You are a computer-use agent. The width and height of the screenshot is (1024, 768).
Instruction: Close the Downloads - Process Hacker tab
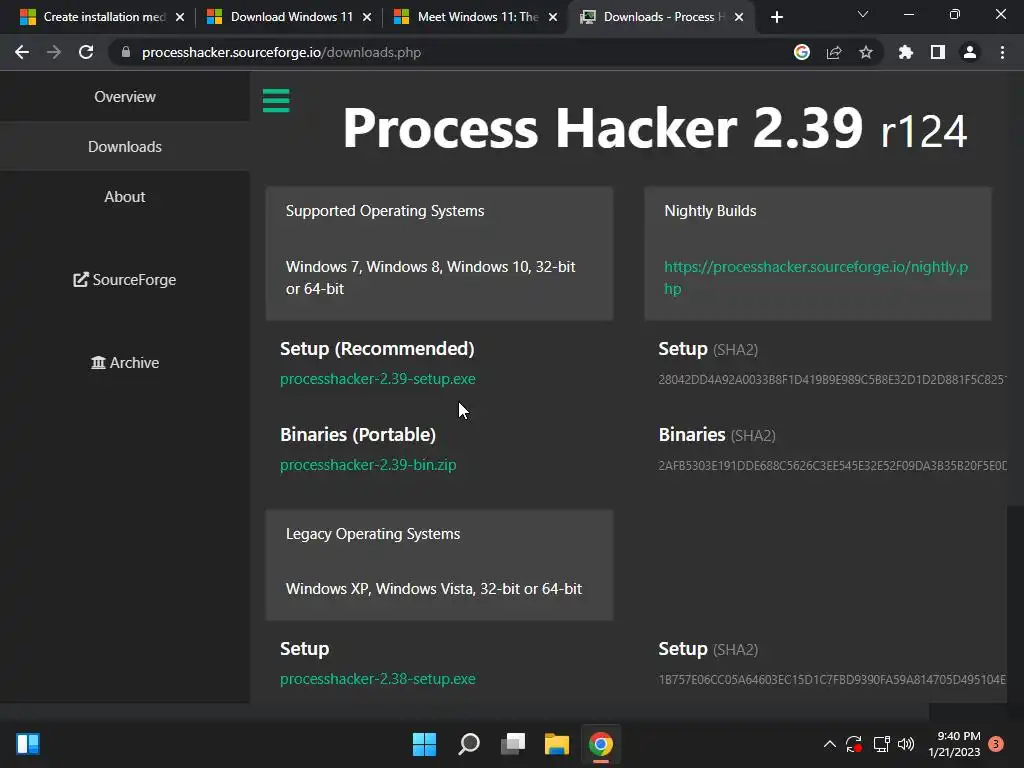click(739, 17)
